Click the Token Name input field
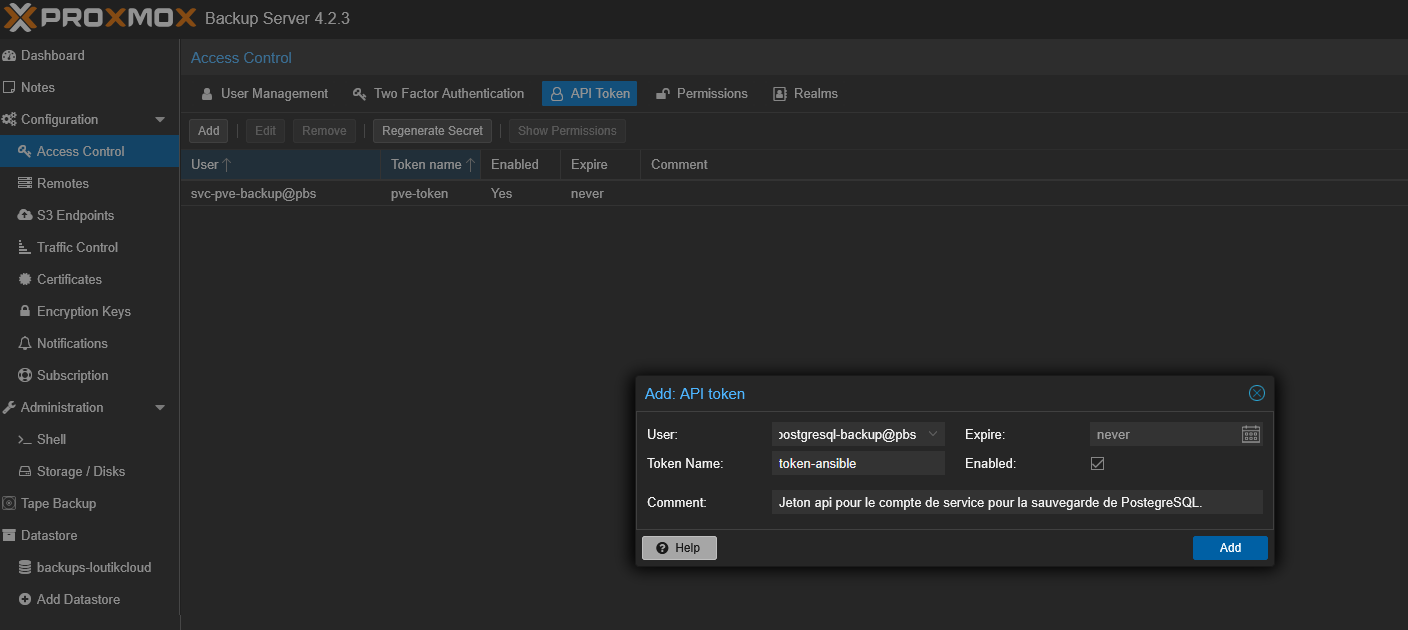1408x630 pixels. pyautogui.click(x=858, y=463)
